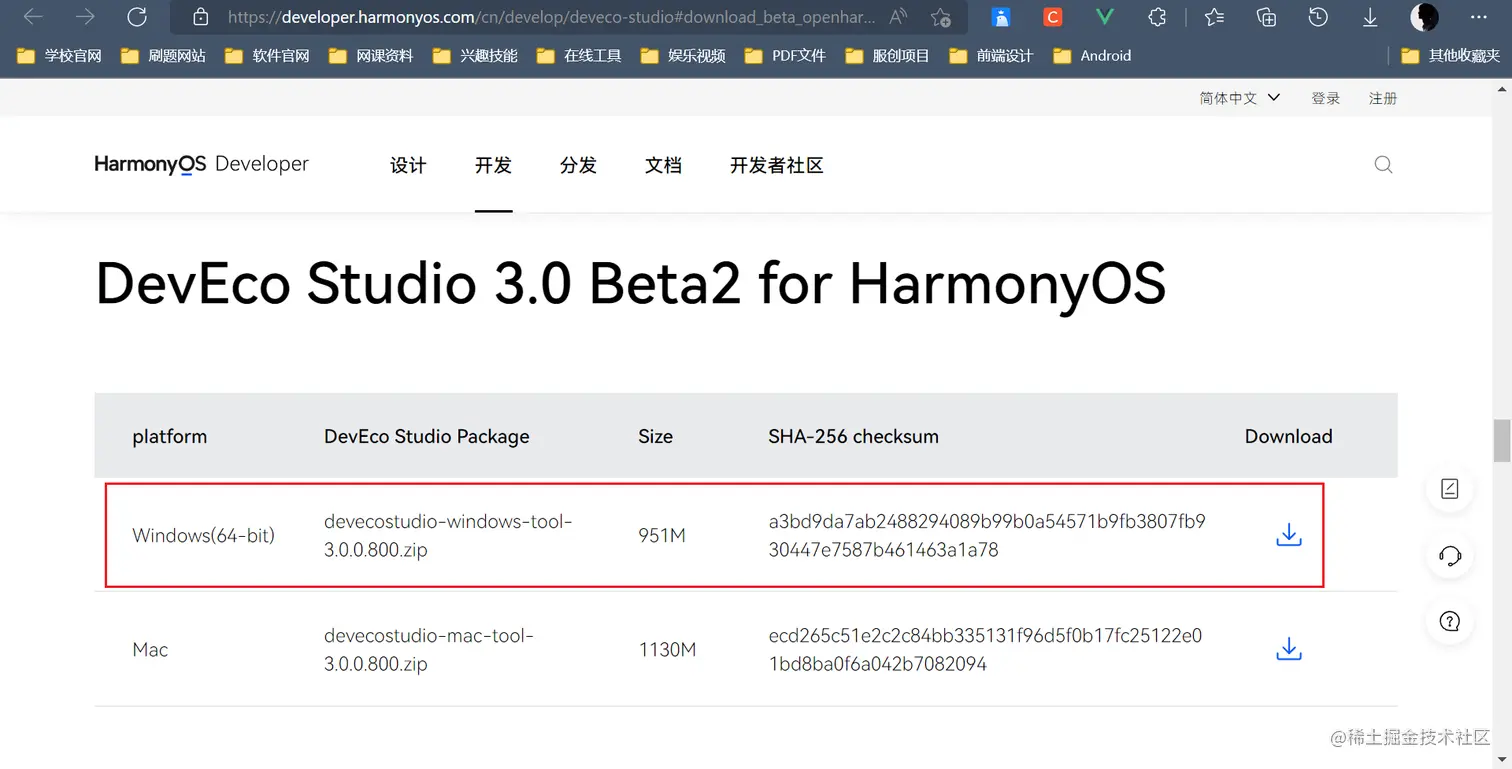Download the Windows(64-bit) DevEco Studio package

pos(1289,535)
